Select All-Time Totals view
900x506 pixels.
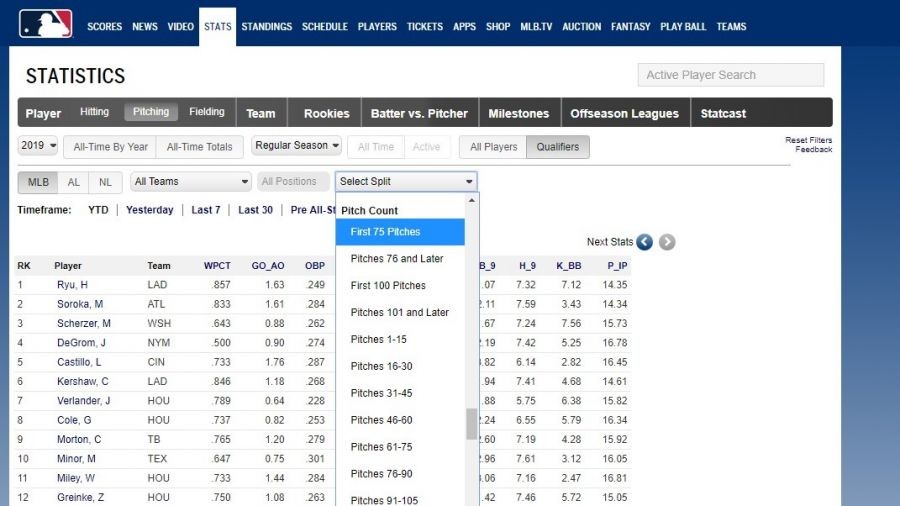click(200, 147)
